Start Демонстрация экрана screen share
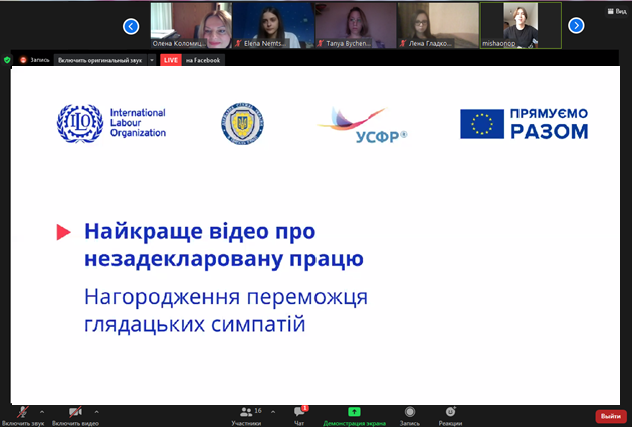The image size is (632, 427). point(354,416)
